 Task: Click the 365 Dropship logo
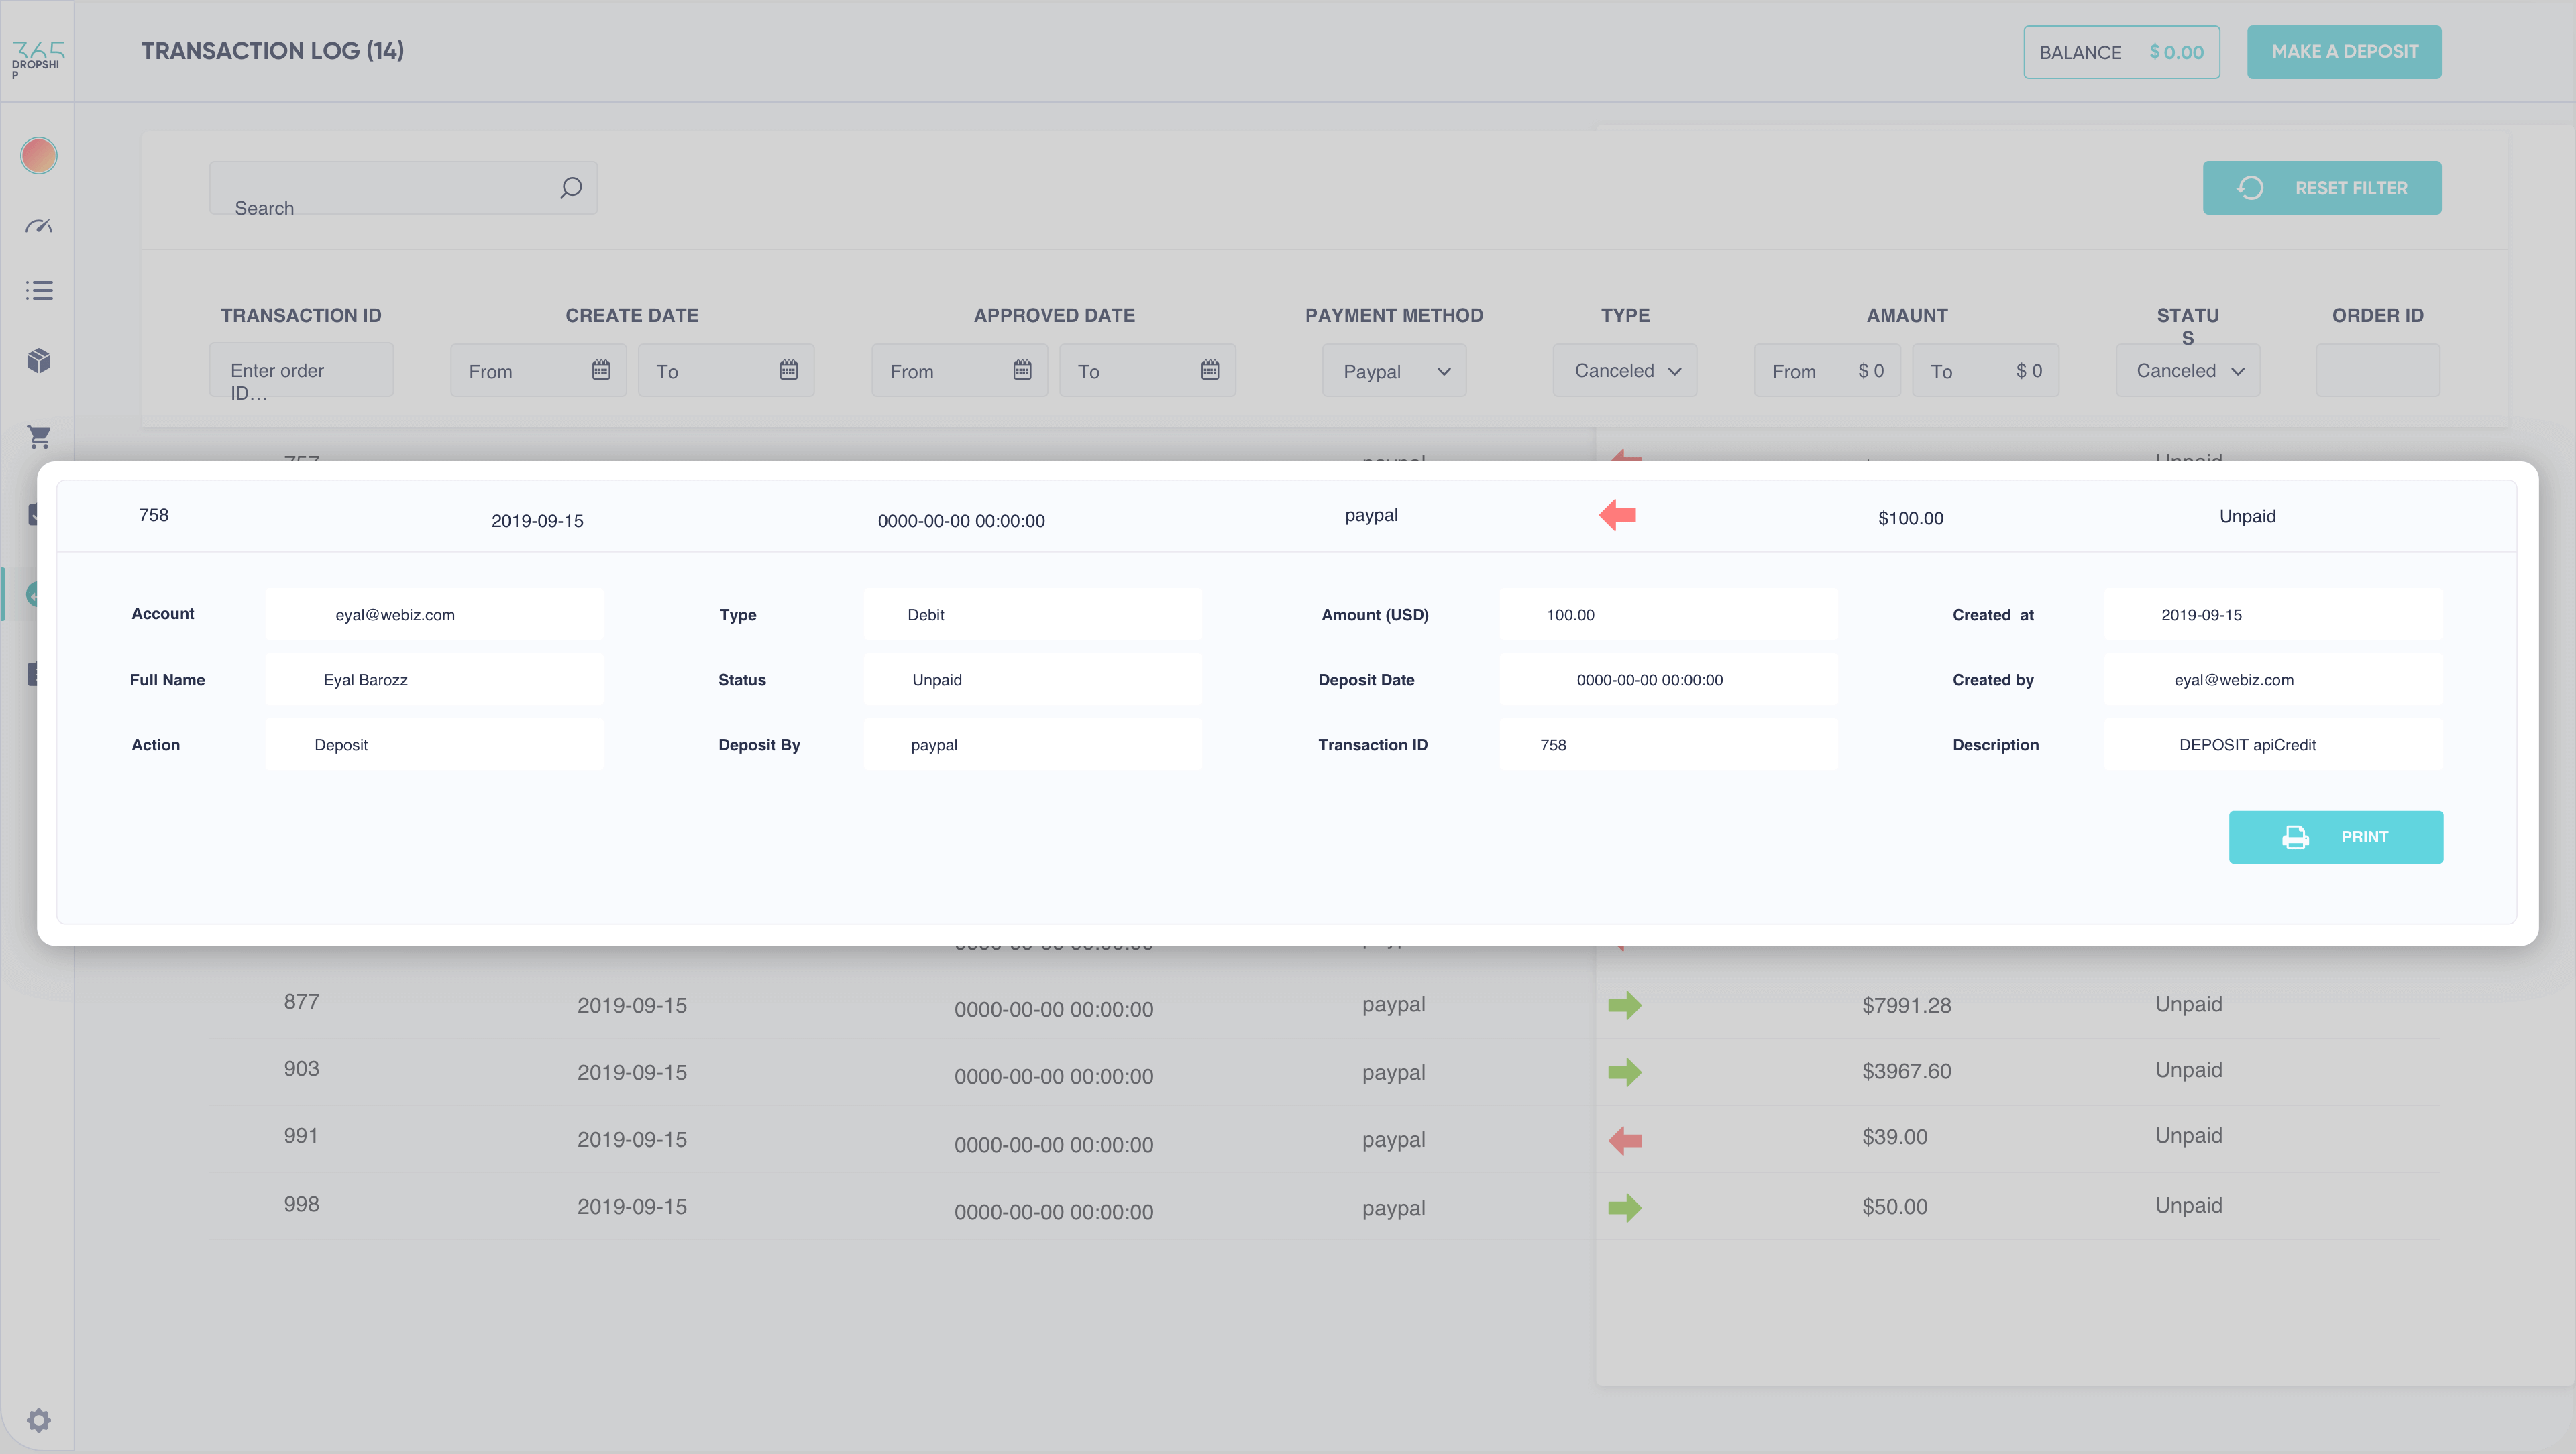click(x=37, y=59)
